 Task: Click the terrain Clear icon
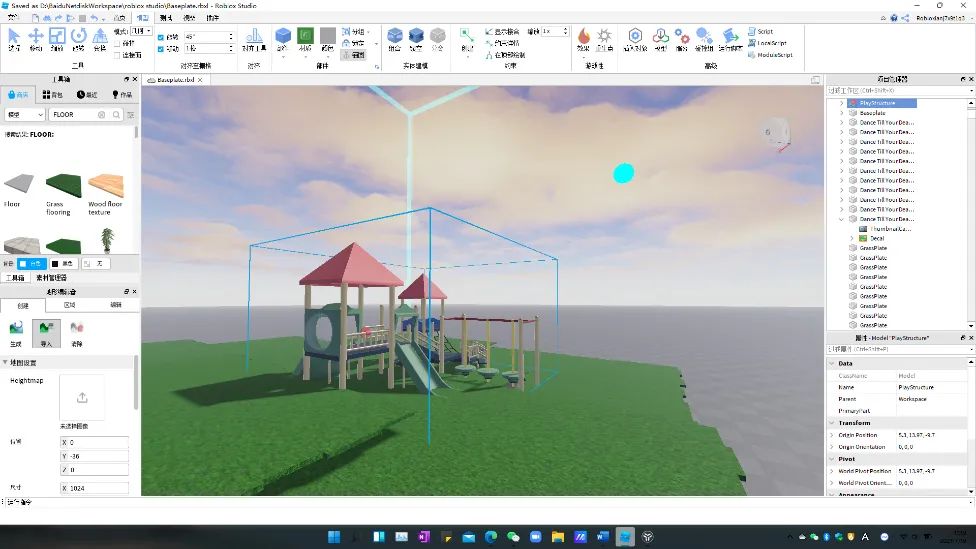coord(77,329)
